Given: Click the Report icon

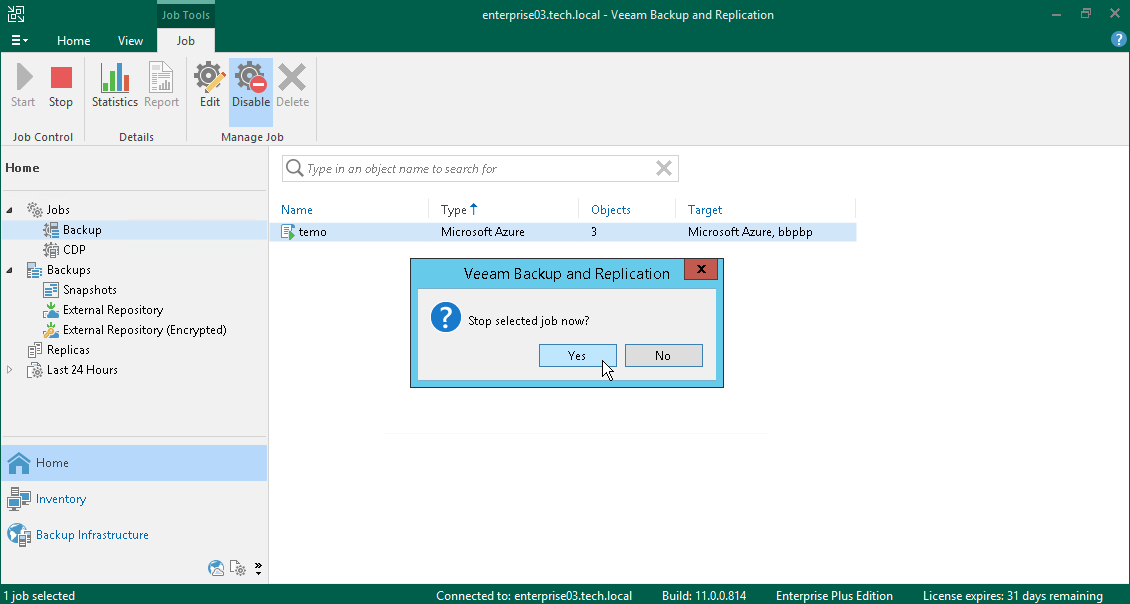Looking at the screenshot, I should 161,76.
